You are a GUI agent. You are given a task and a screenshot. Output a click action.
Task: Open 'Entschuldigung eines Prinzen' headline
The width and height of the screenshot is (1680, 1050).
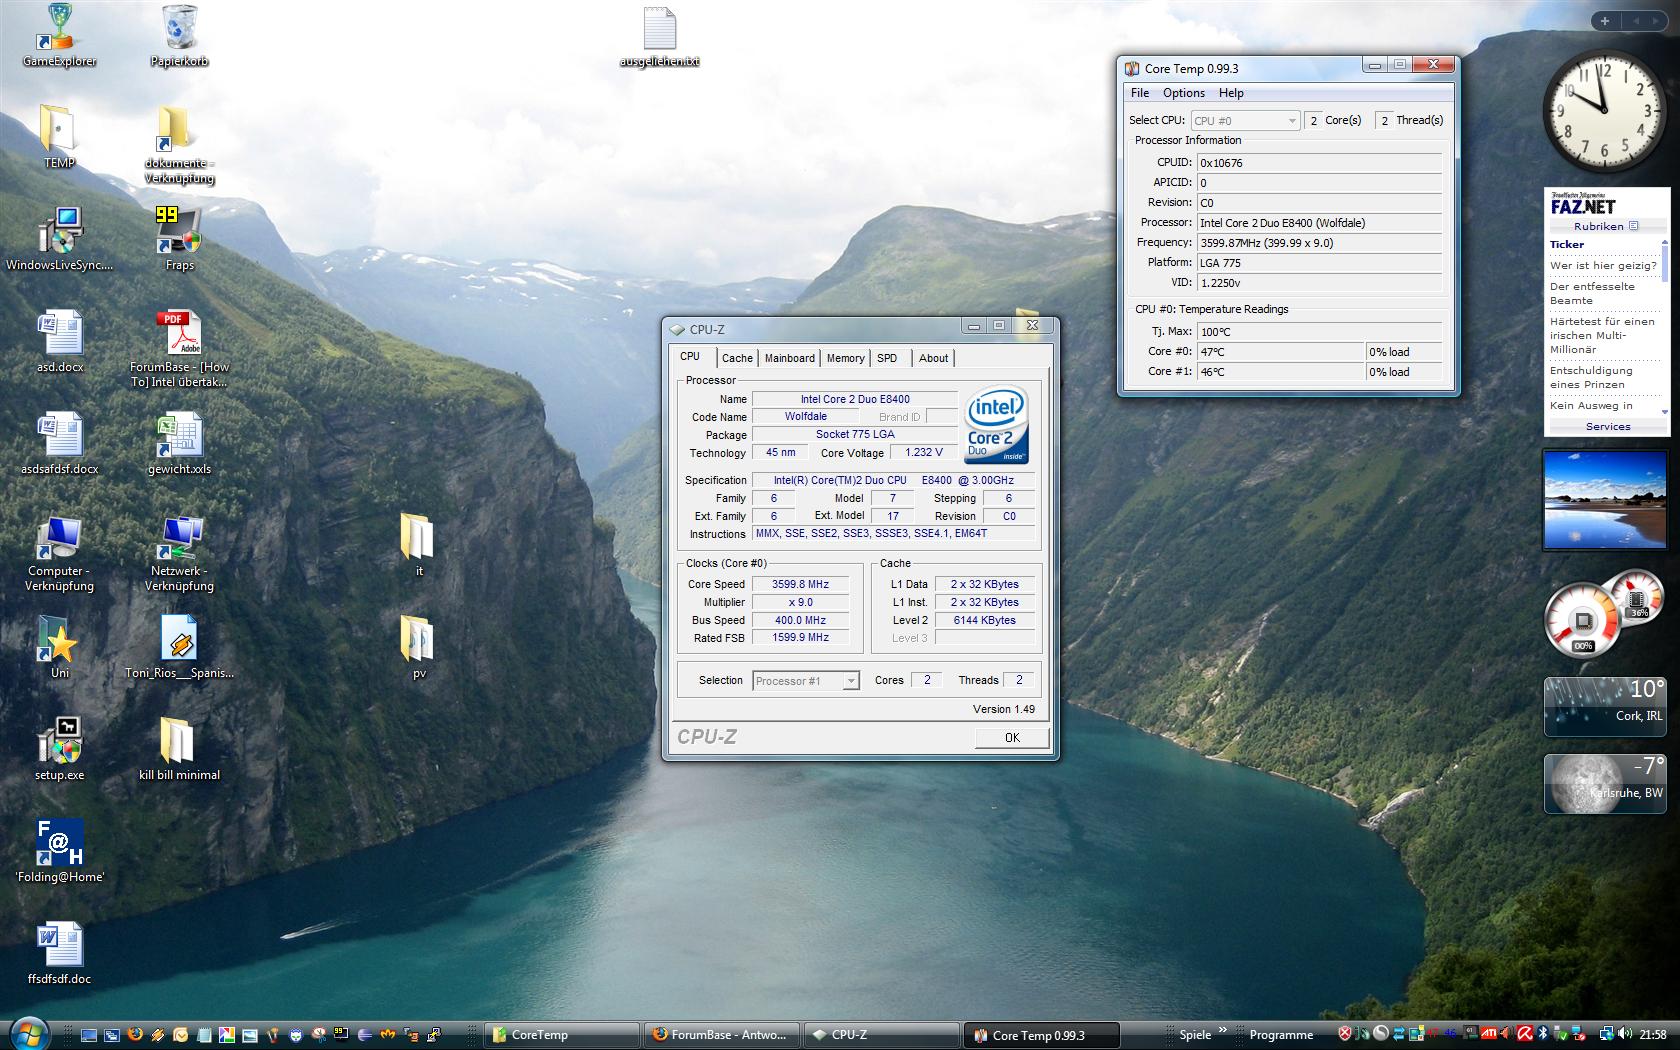click(x=1590, y=377)
